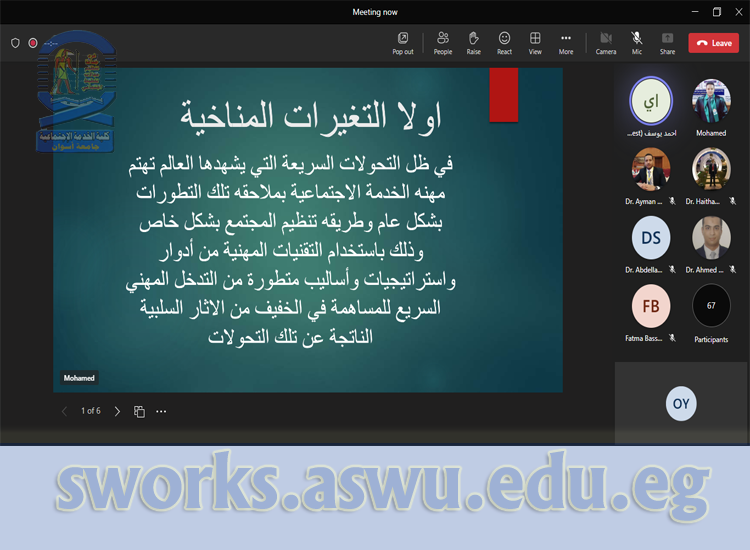Open slide options ellipsis below presentation
This screenshot has width=750, height=550.
click(161, 411)
